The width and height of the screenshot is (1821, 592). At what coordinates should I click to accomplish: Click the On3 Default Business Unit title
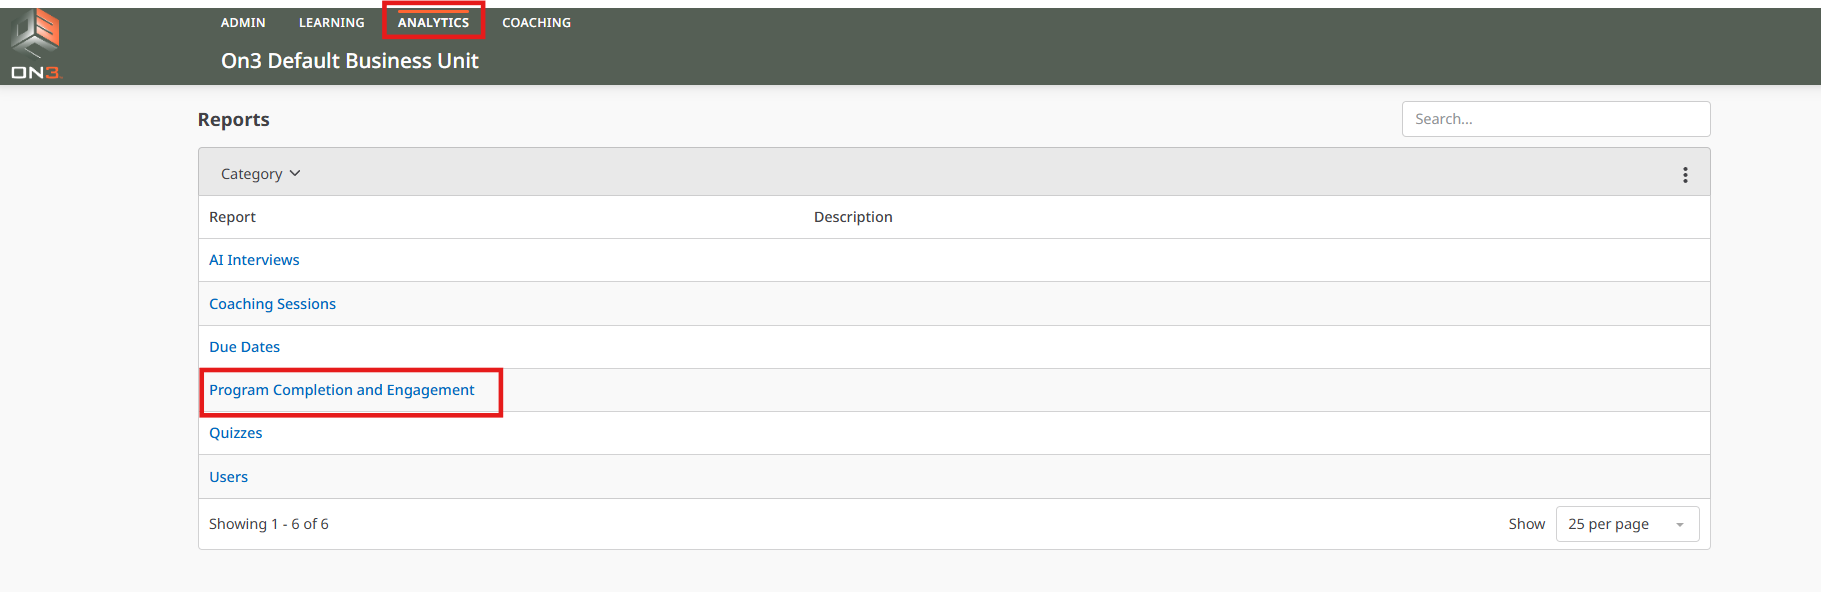[x=349, y=61]
